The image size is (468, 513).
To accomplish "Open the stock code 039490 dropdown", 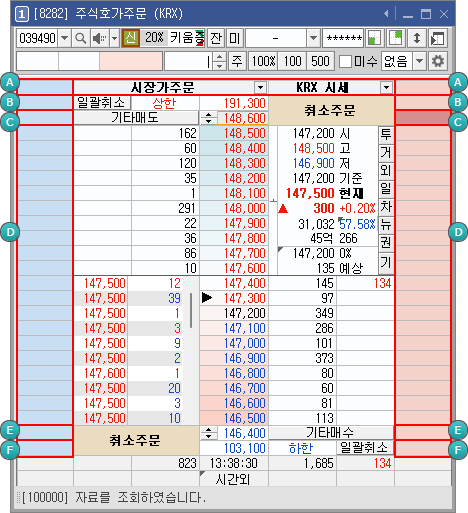I will point(65,38).
